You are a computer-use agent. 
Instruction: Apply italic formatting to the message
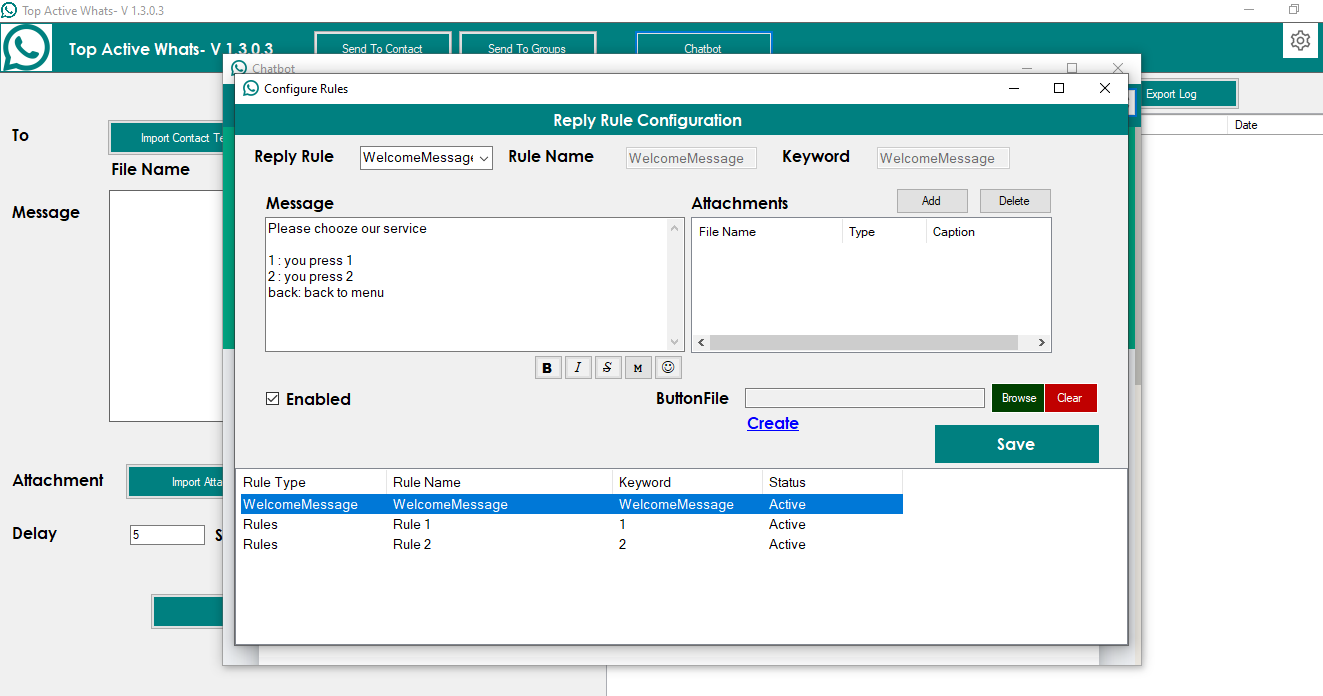pos(578,368)
